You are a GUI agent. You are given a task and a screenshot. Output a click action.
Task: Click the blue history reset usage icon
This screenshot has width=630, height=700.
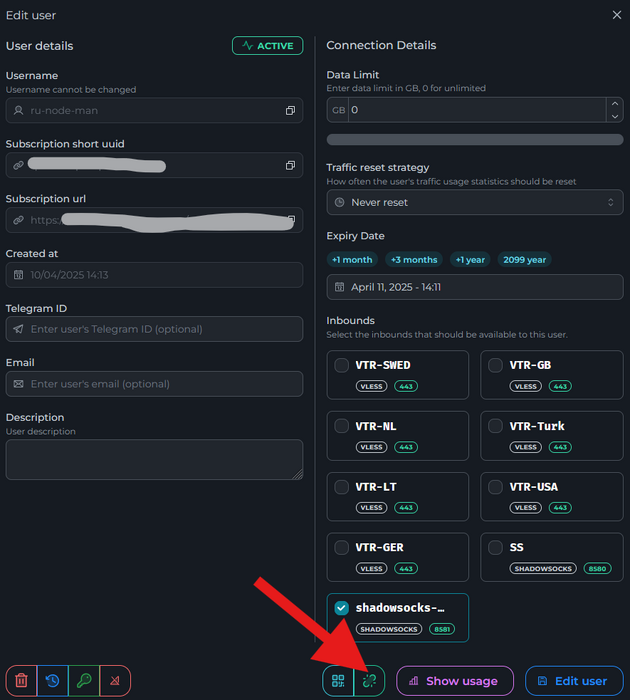click(x=52, y=681)
